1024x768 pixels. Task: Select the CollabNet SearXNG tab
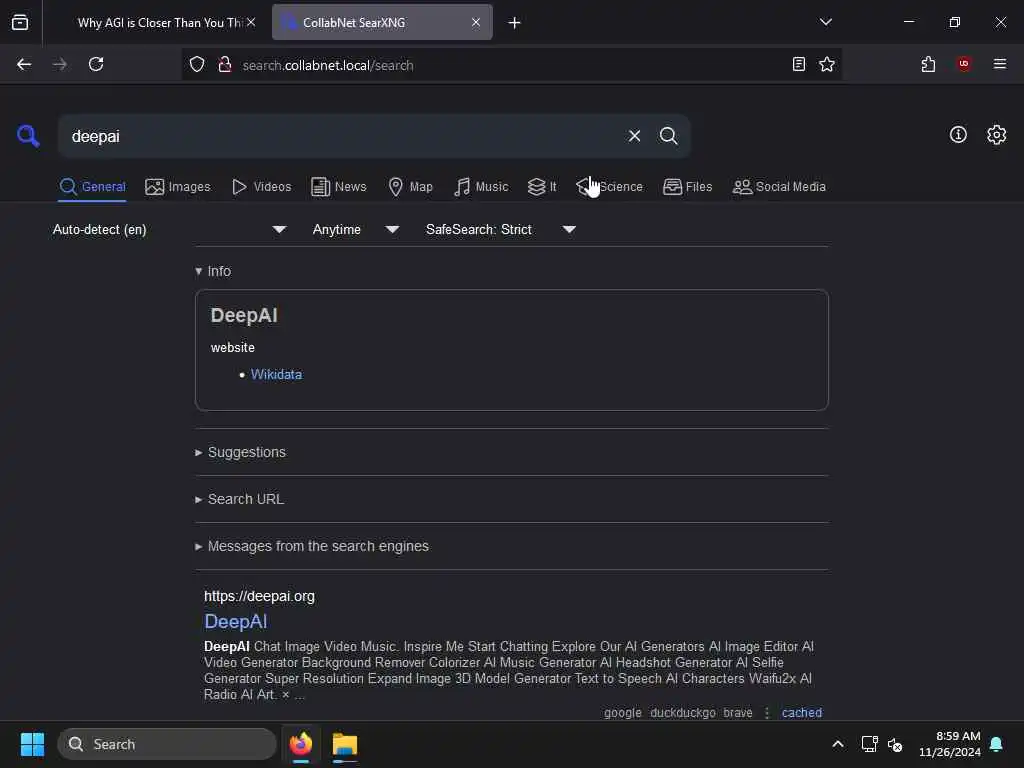click(x=382, y=22)
